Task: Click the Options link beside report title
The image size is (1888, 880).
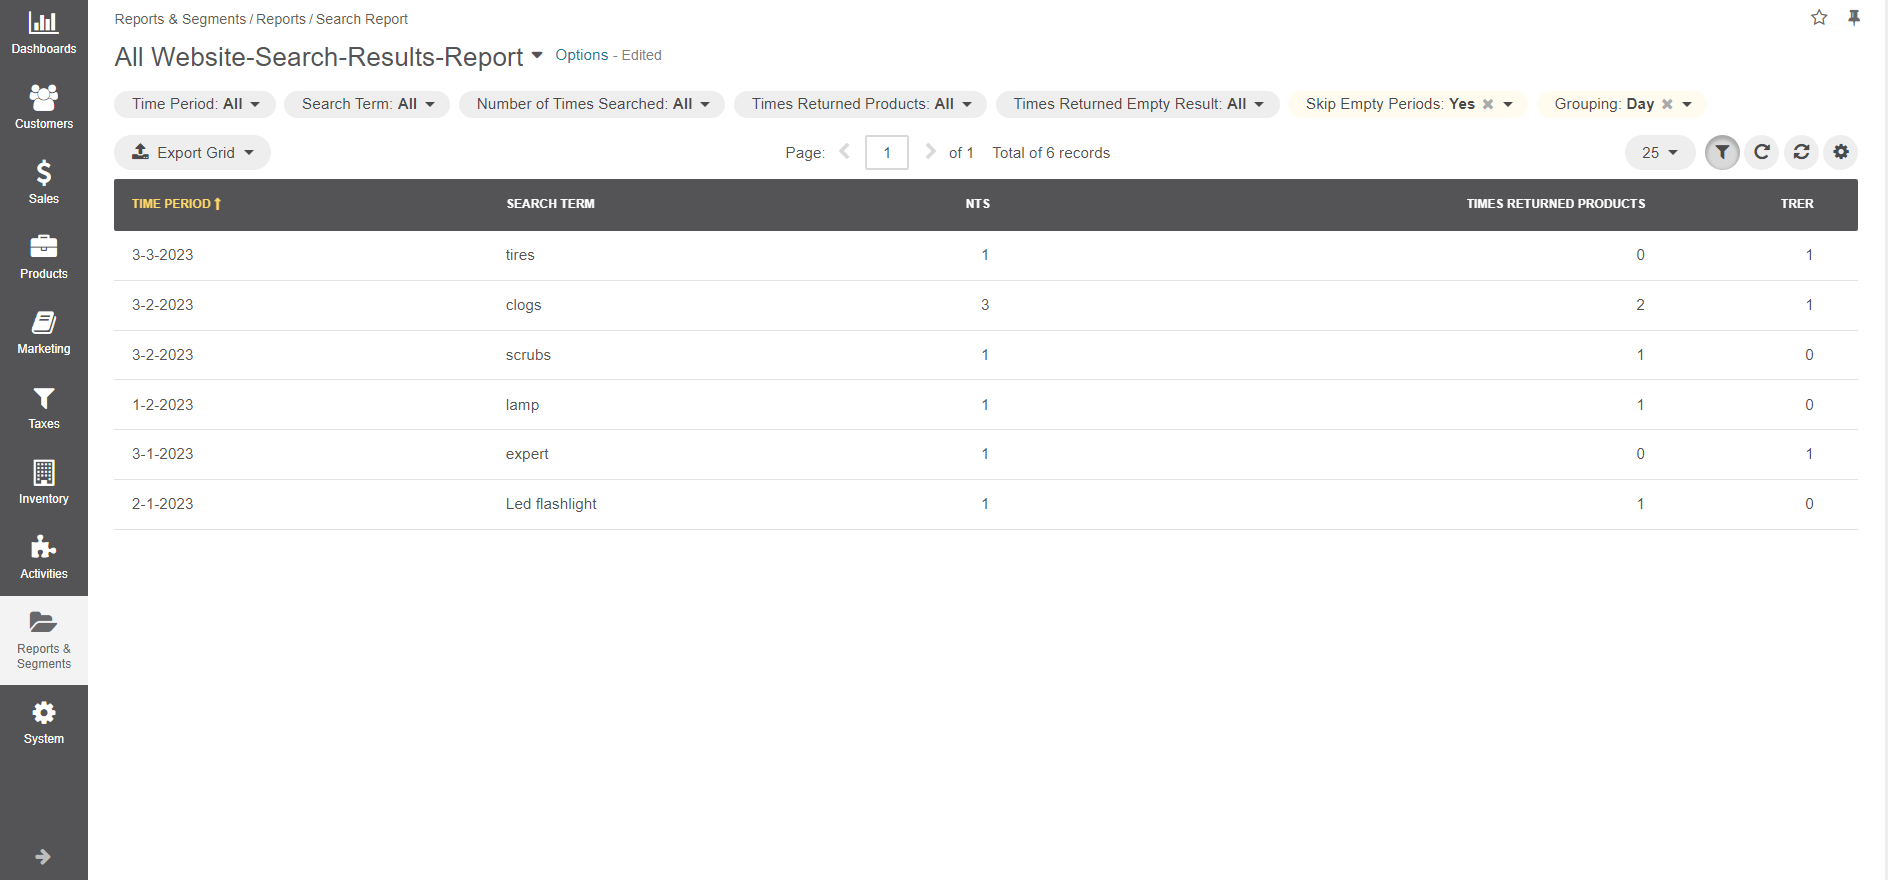Action: pyautogui.click(x=581, y=55)
